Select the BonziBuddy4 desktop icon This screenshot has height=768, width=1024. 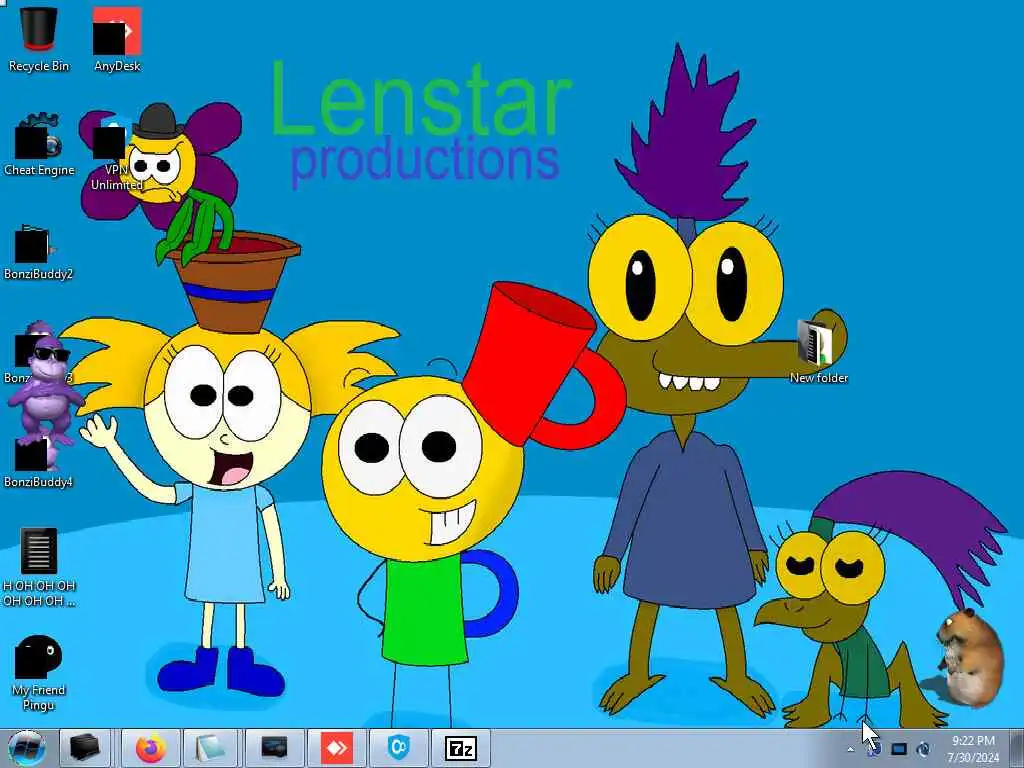pos(38,462)
